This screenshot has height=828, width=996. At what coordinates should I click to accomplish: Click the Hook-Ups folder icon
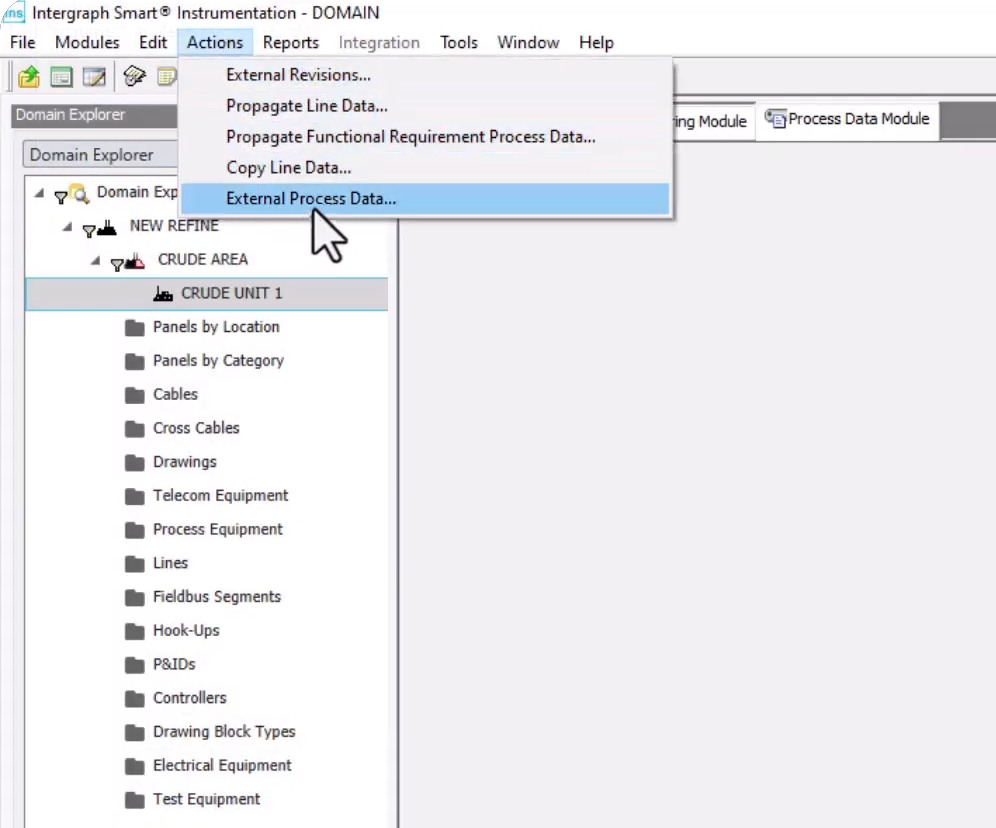[135, 631]
